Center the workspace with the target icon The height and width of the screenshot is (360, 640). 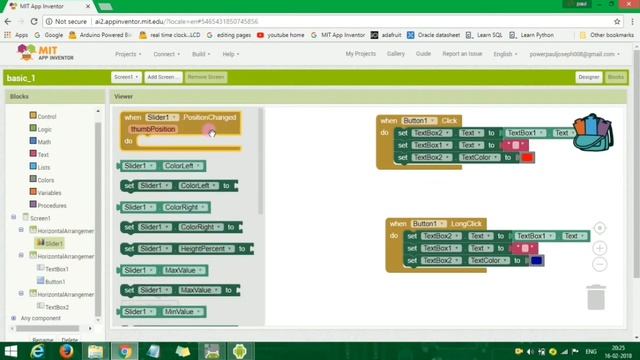tap(600, 228)
